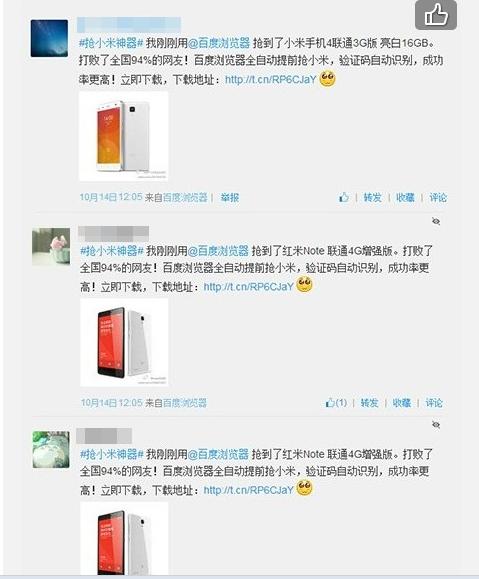Enlarge the red Redmi Note image in second post

click(x=124, y=342)
